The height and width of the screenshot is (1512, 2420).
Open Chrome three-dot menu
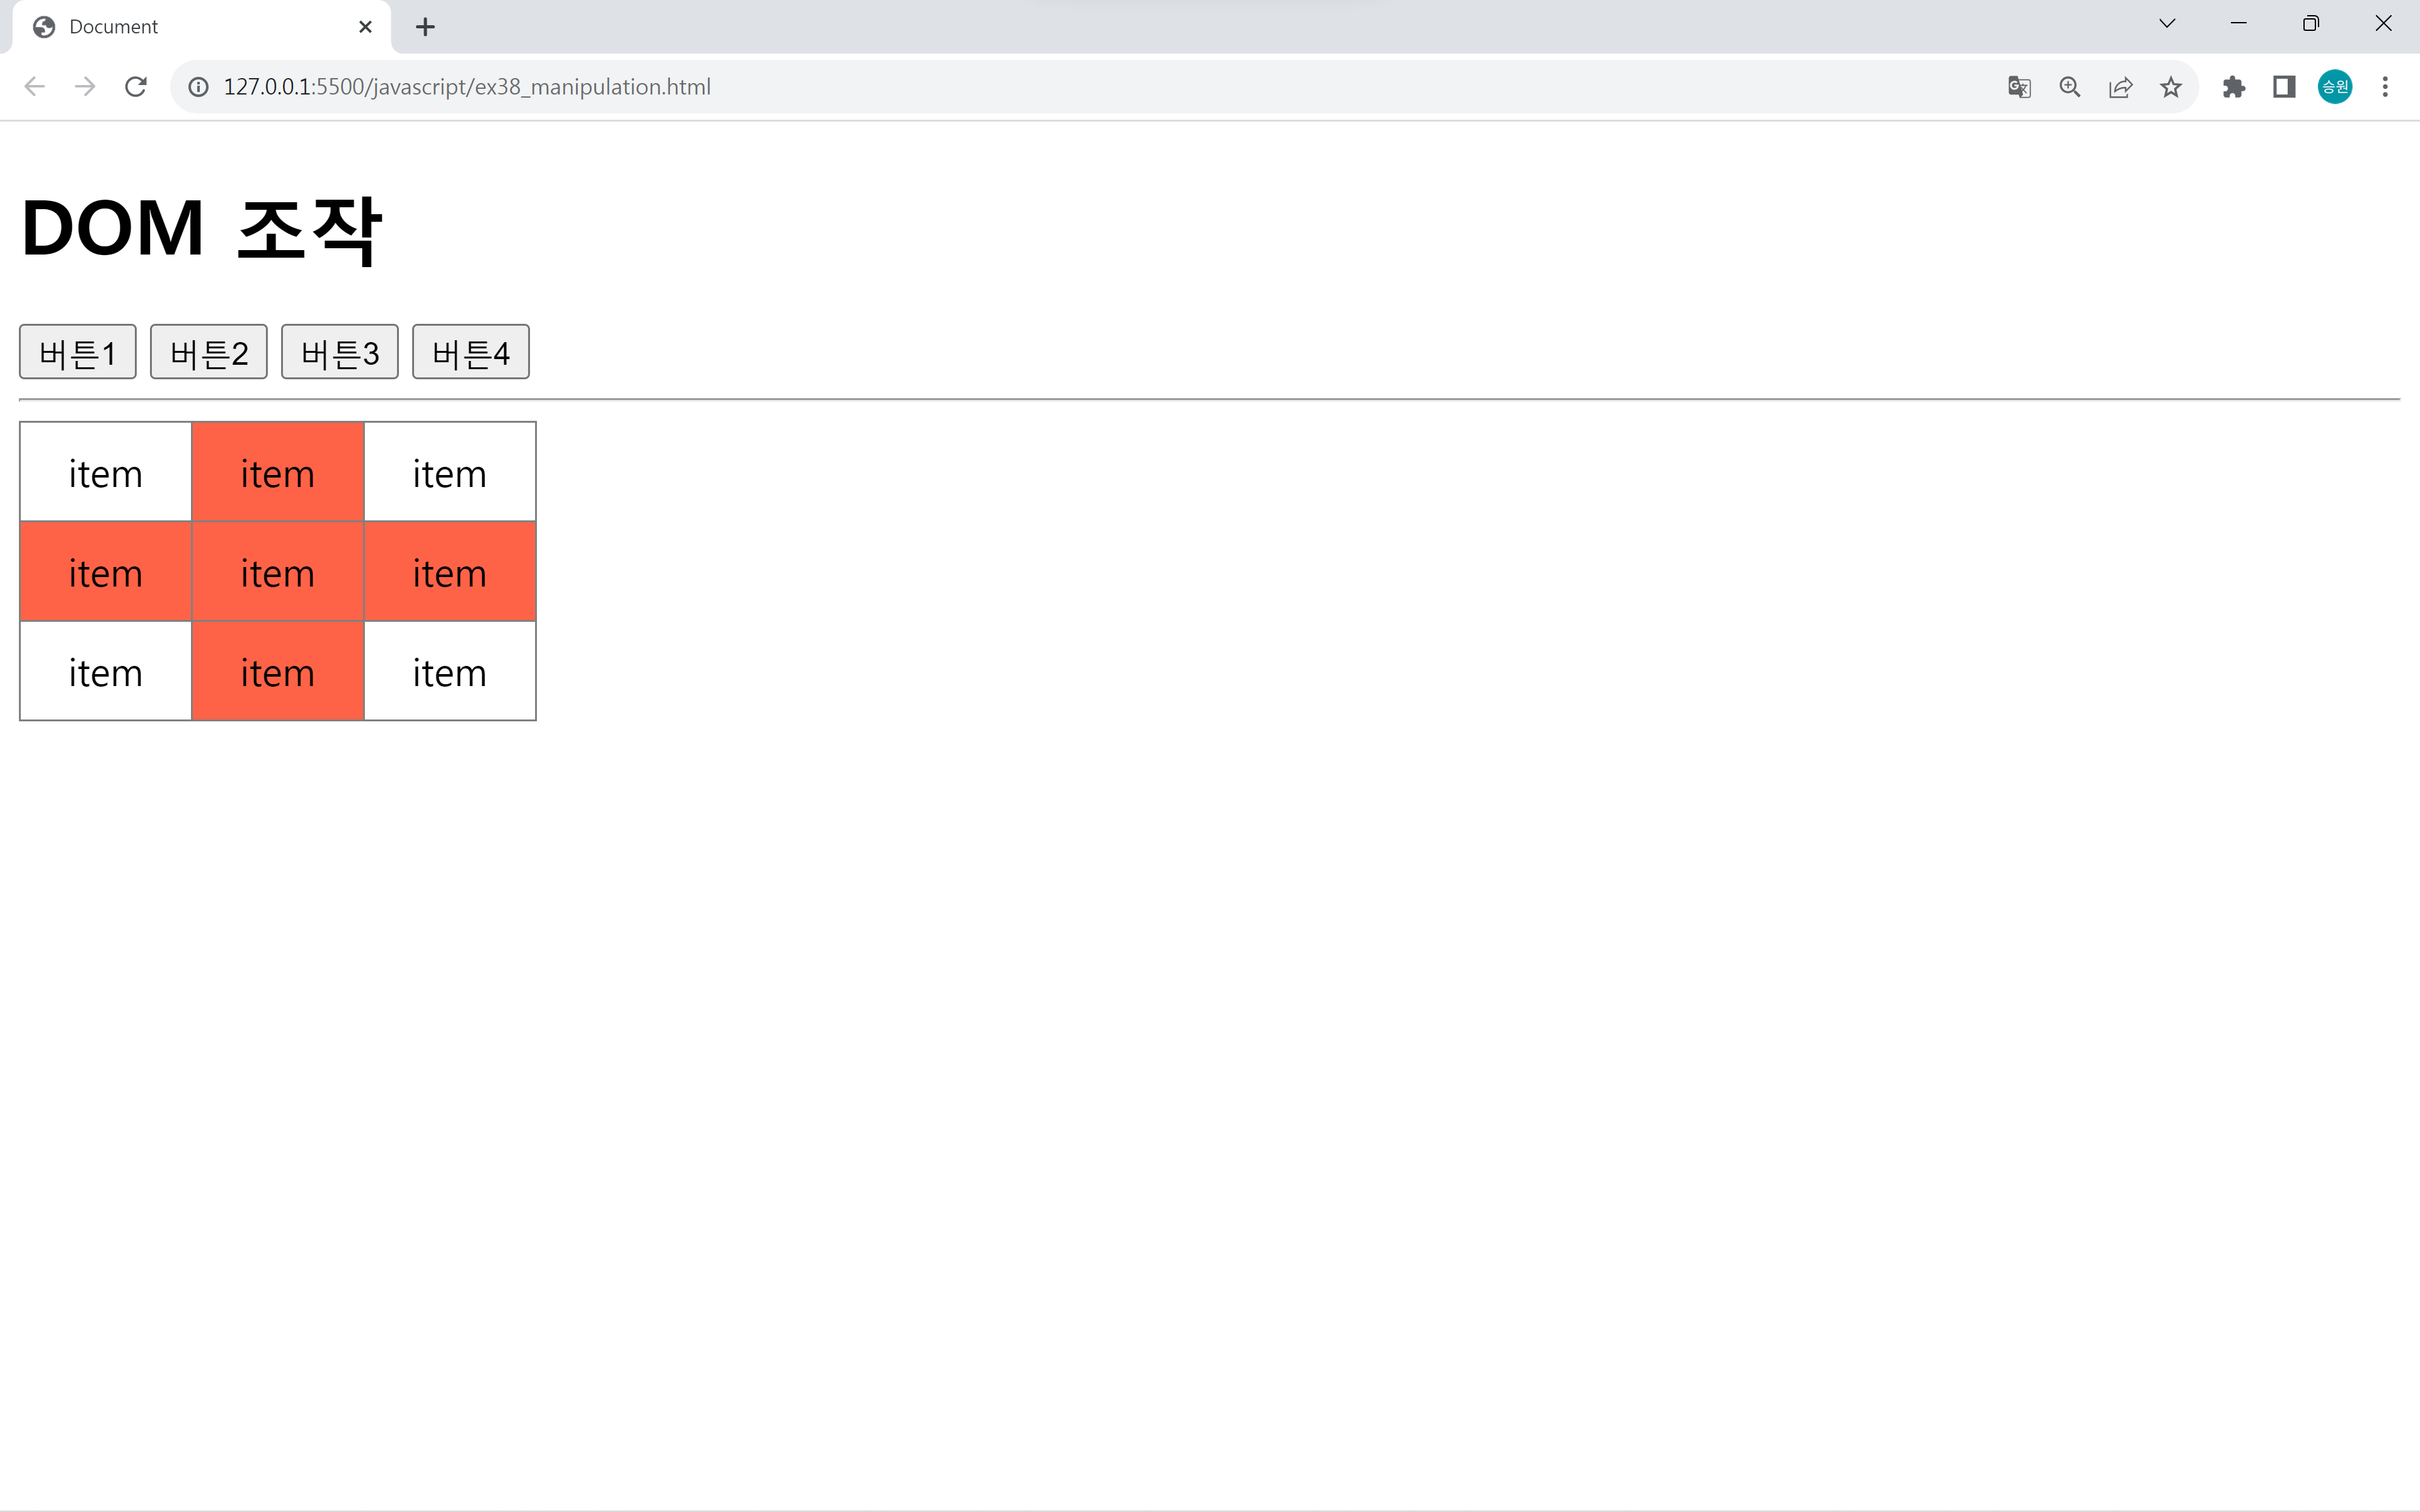tap(2385, 87)
